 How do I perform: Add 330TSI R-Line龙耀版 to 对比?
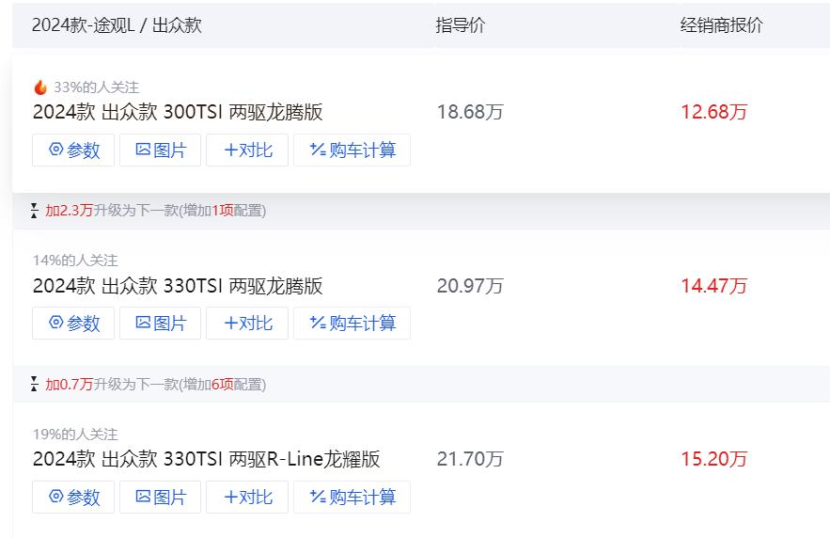pos(247,497)
